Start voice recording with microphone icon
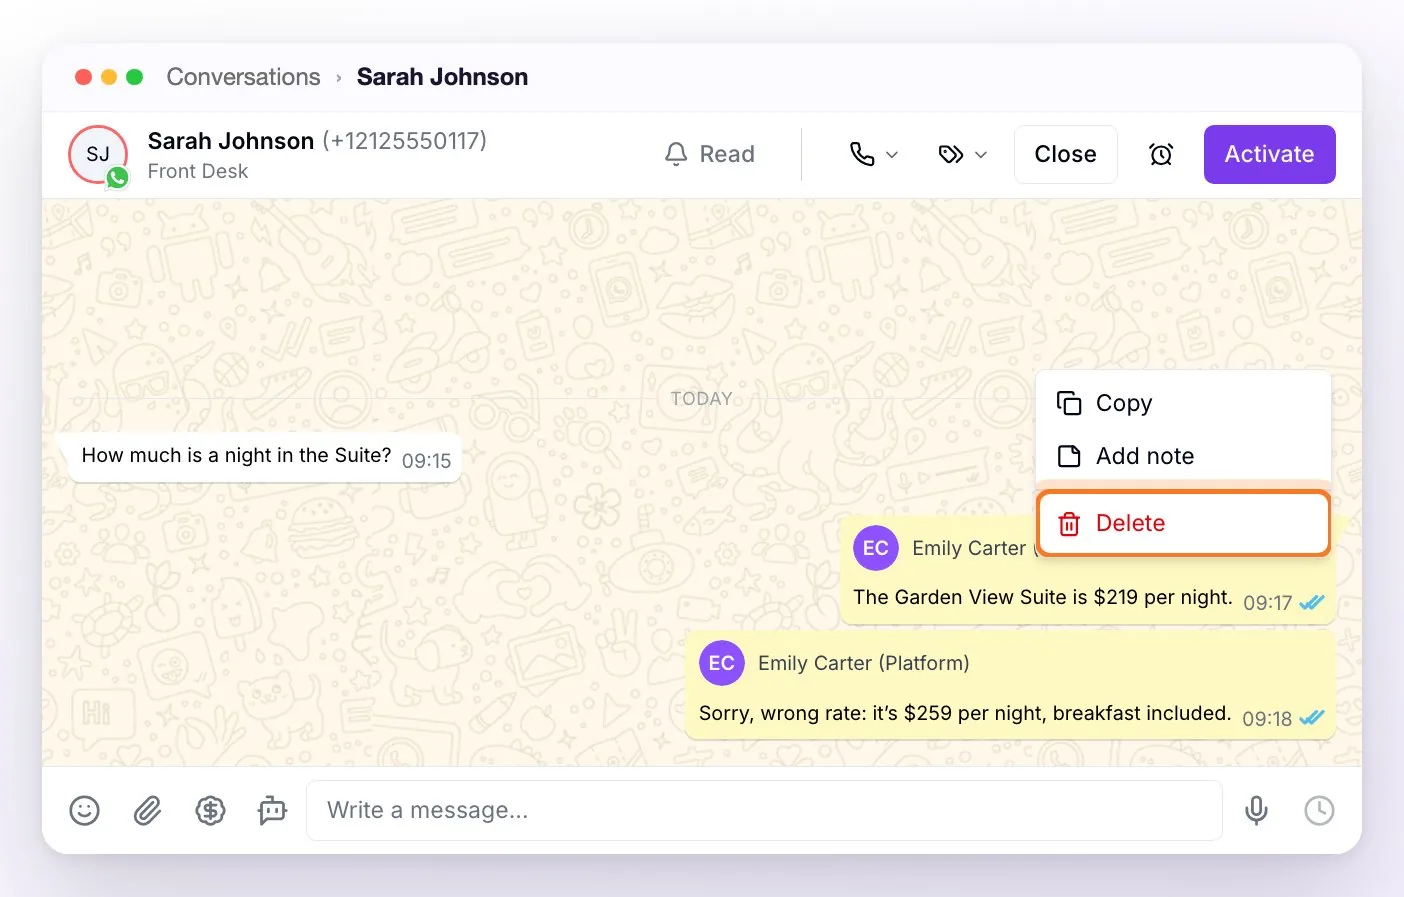 click(x=1257, y=810)
